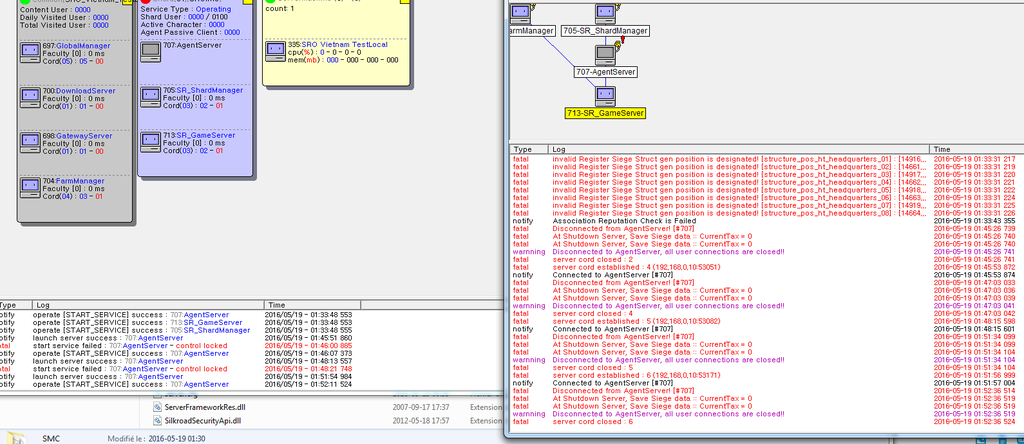
Task: Click the gray 707:AgentServer icon in shard panel
Action: tap(150, 53)
